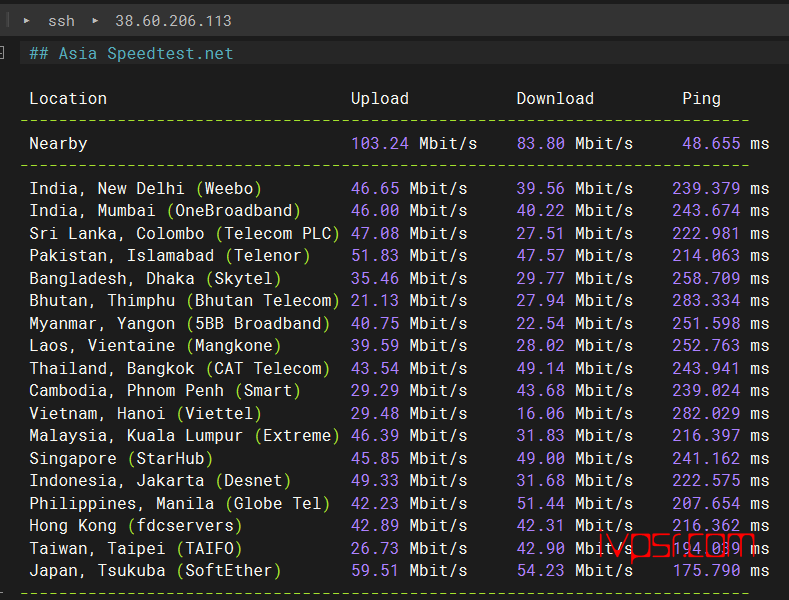This screenshot has width=789, height=600.
Task: Click Colombo ping value 222.981
Action: point(706,233)
